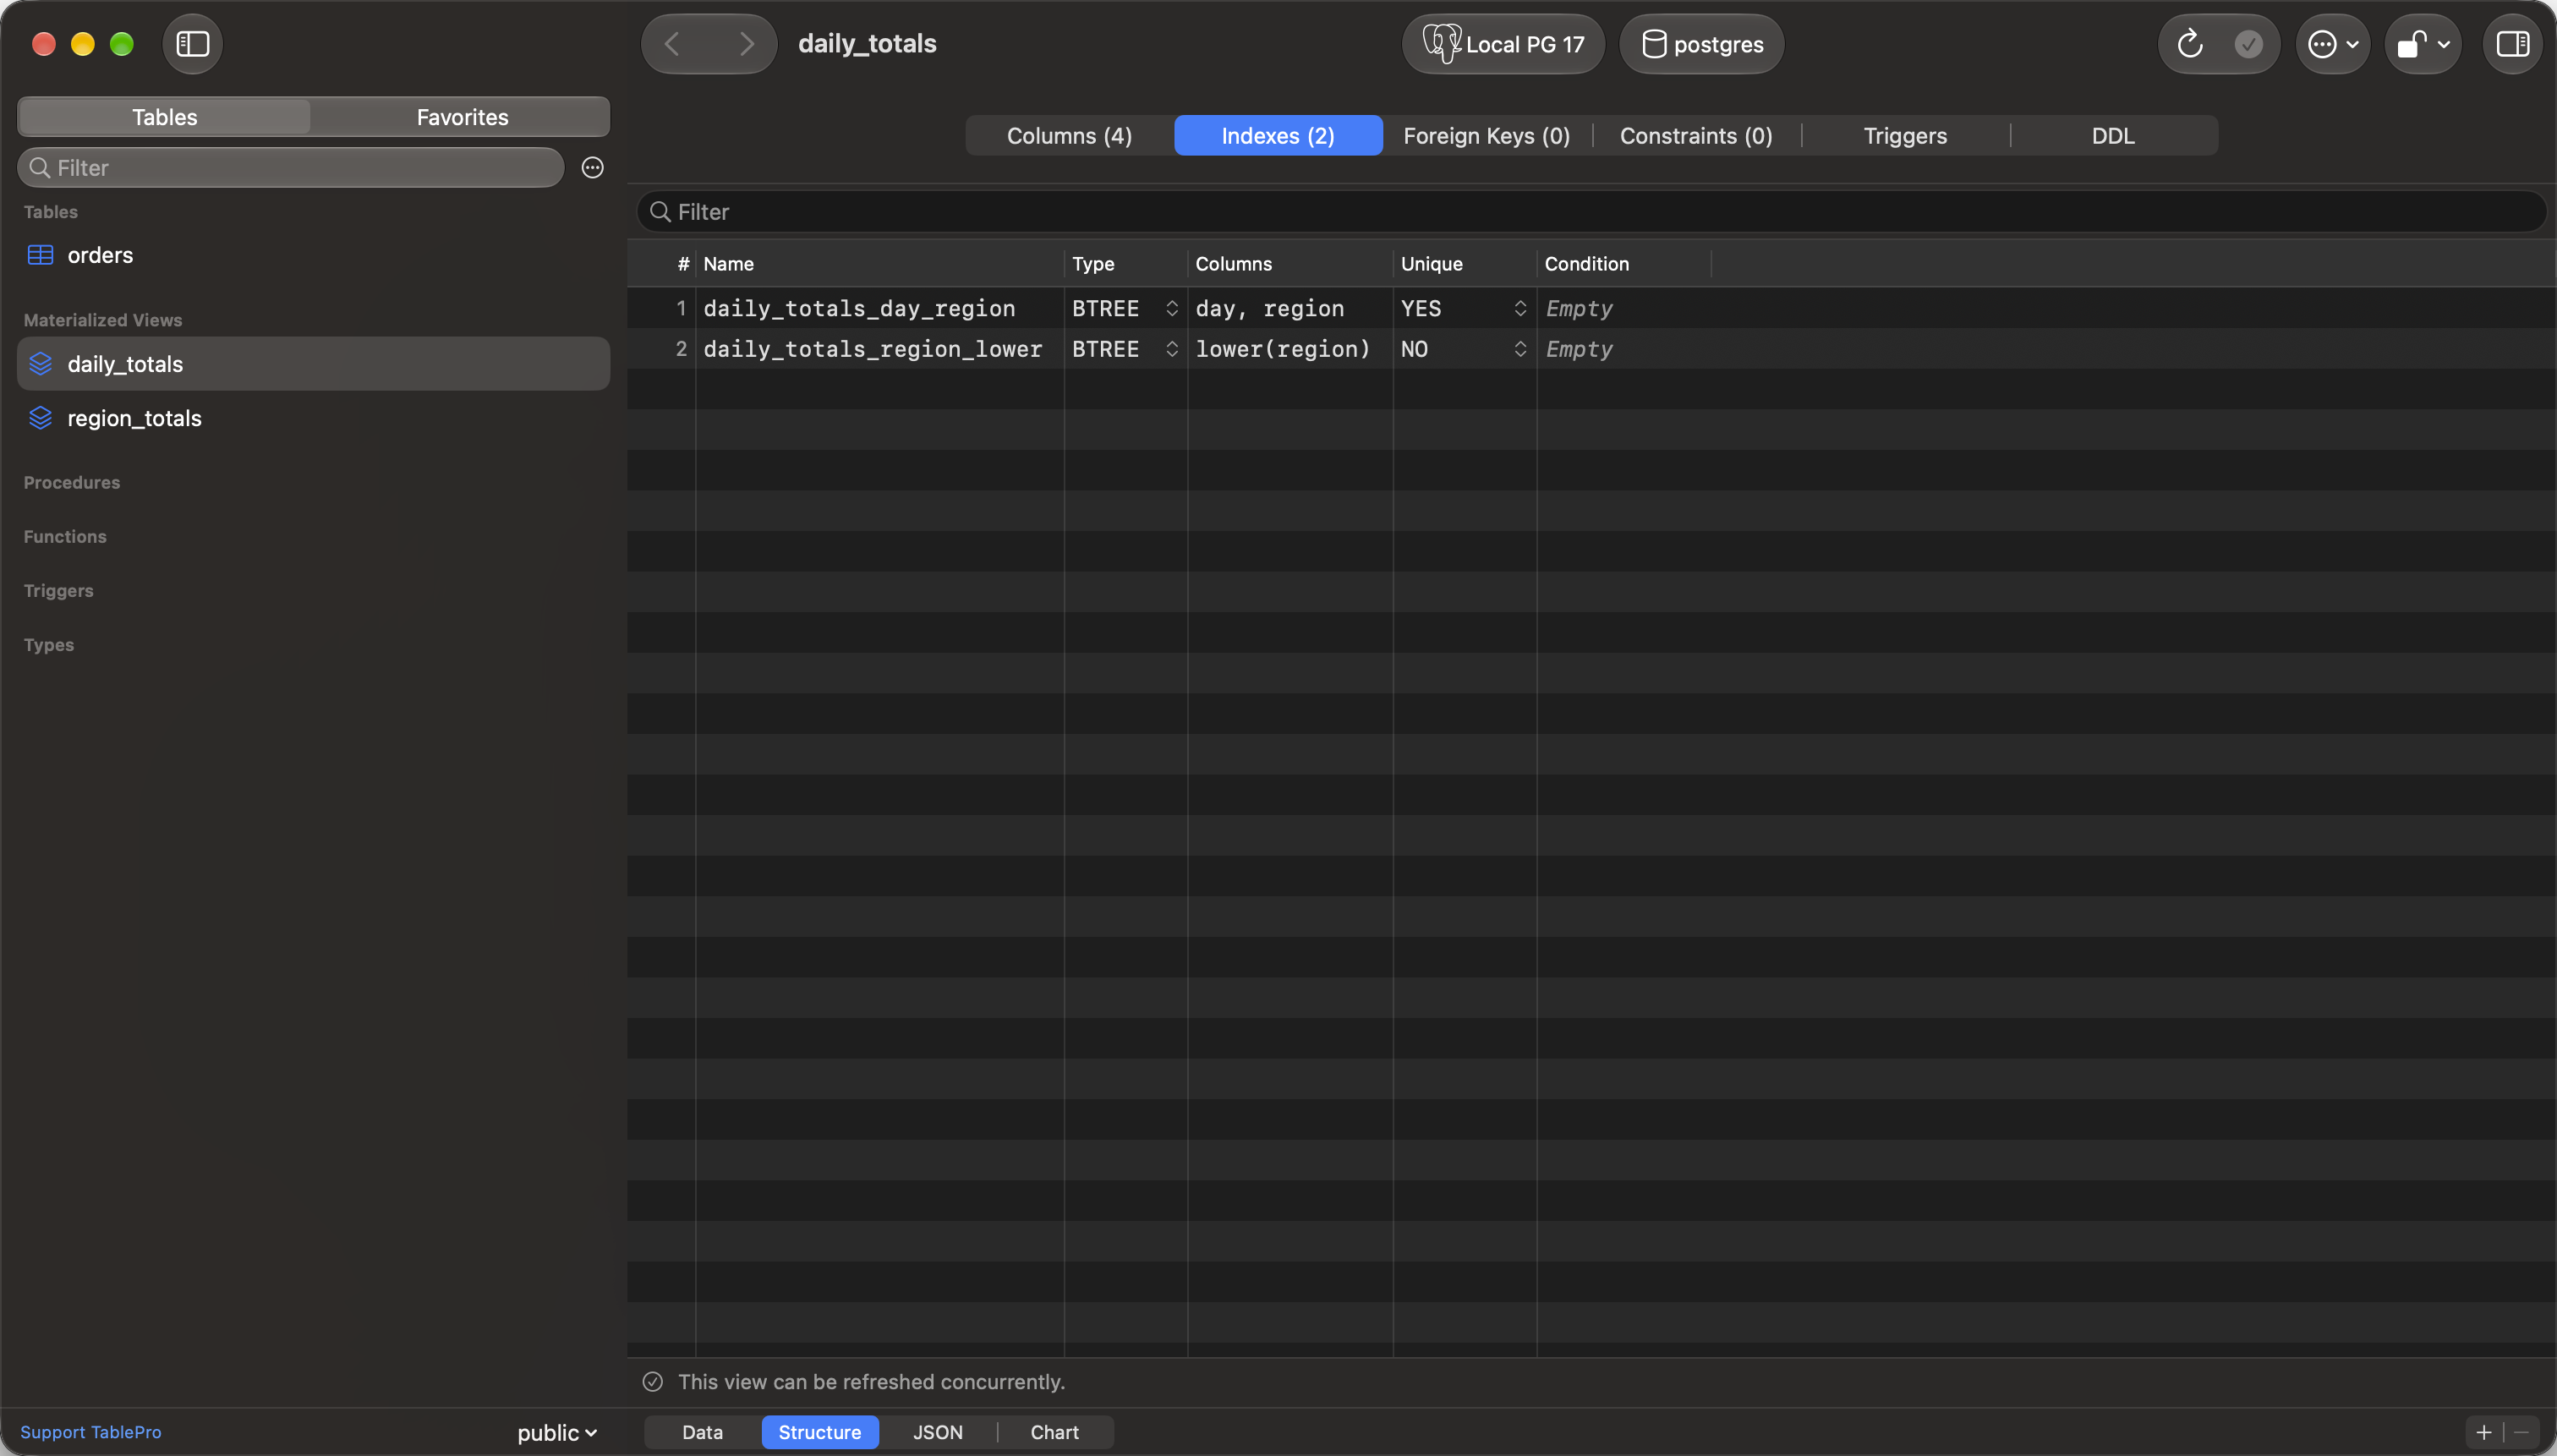
Task: Click the sidebar Filter search field
Action: [291, 168]
